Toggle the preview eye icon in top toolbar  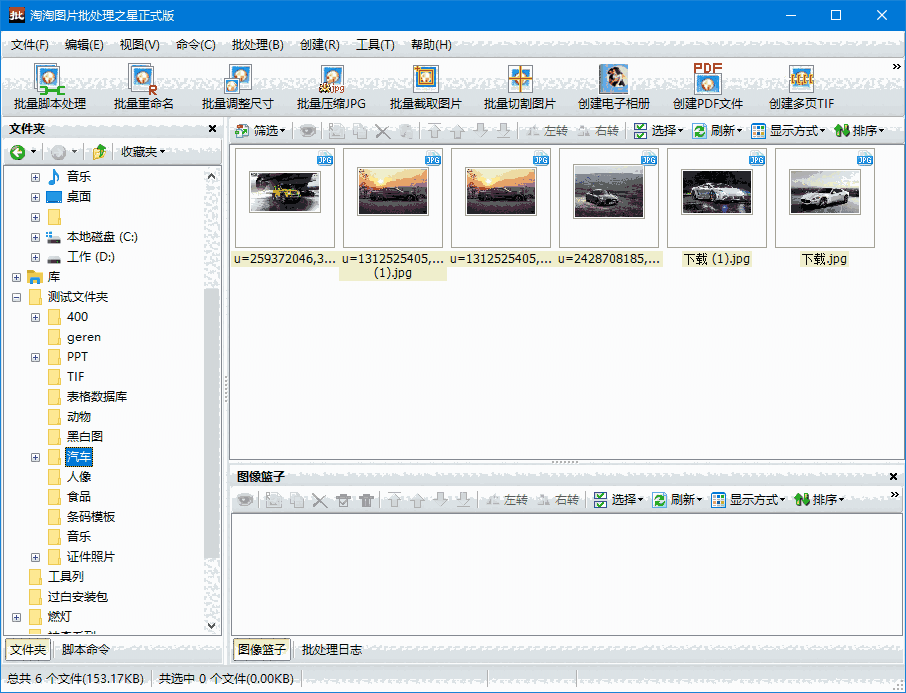click(308, 131)
